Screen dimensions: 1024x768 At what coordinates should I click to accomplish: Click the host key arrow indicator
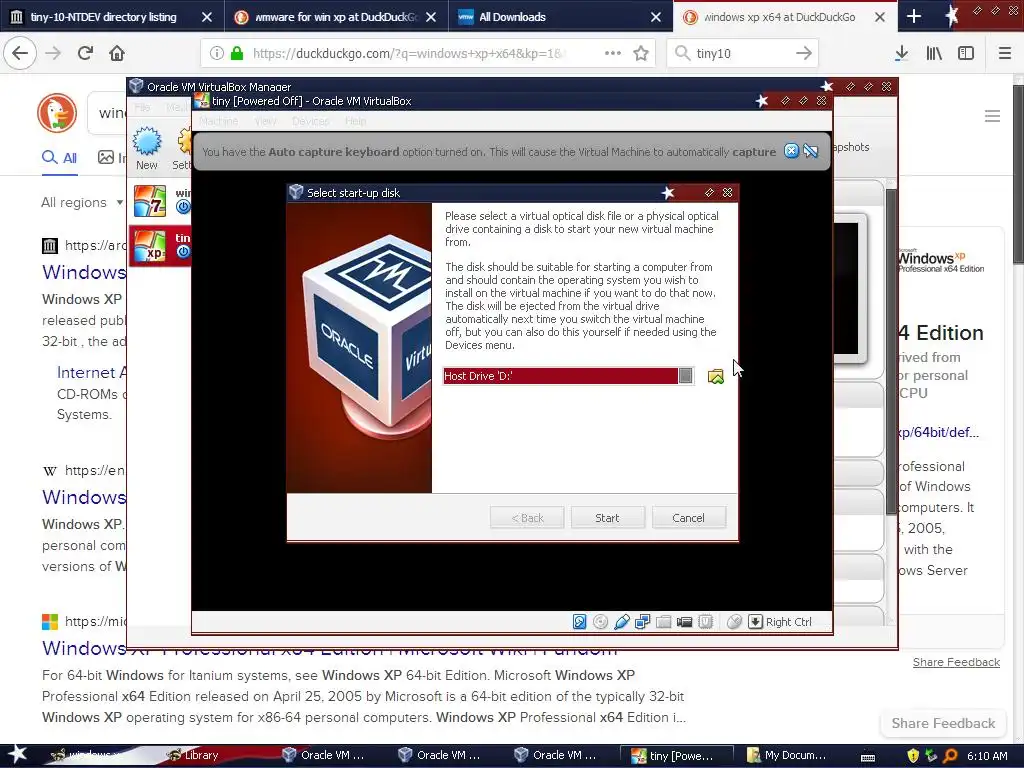pos(755,622)
